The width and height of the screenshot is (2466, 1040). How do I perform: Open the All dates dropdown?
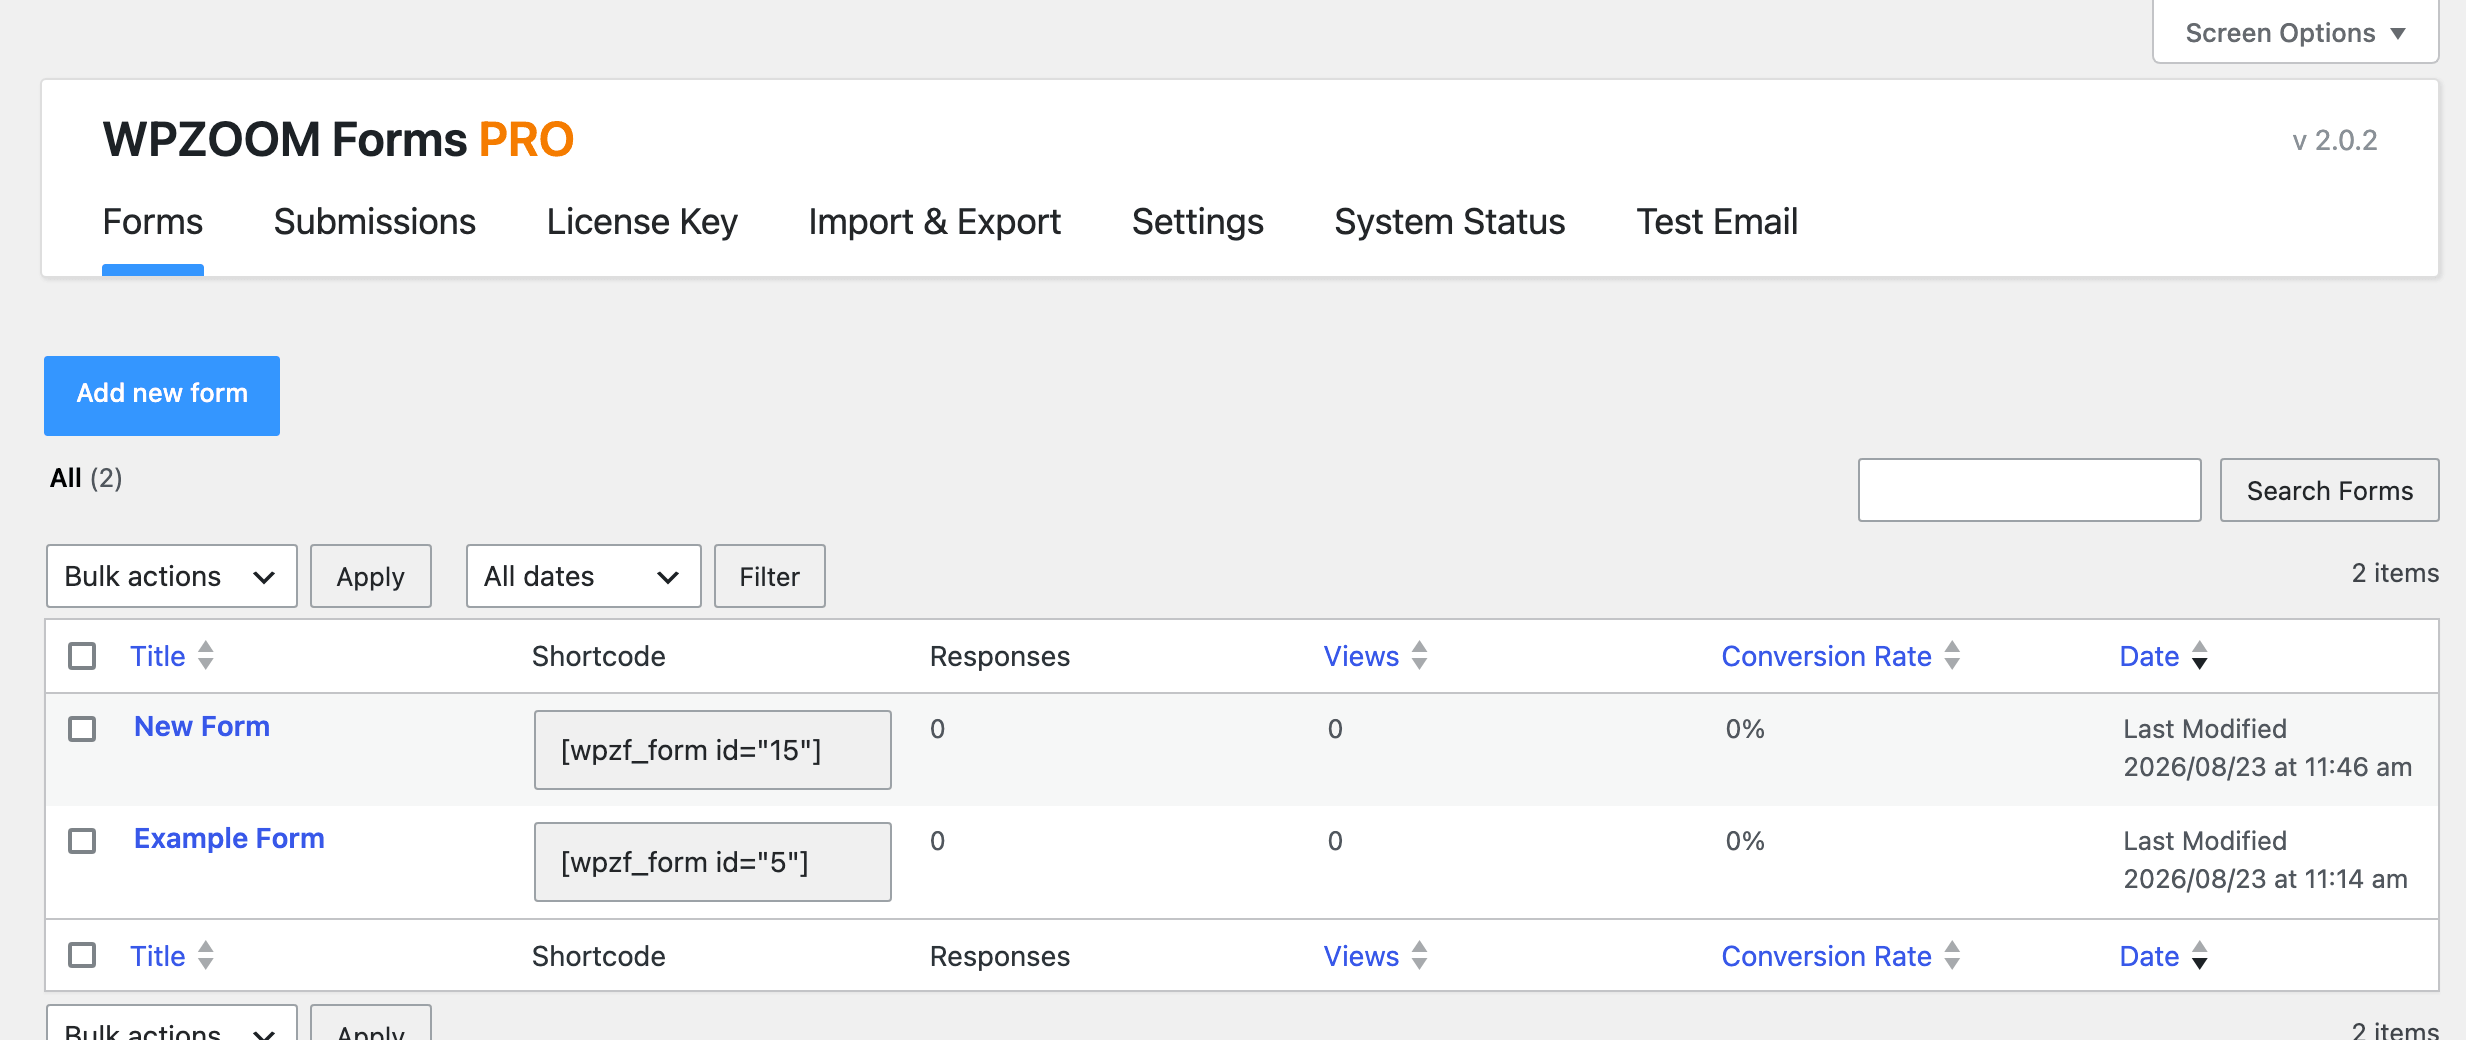584,576
